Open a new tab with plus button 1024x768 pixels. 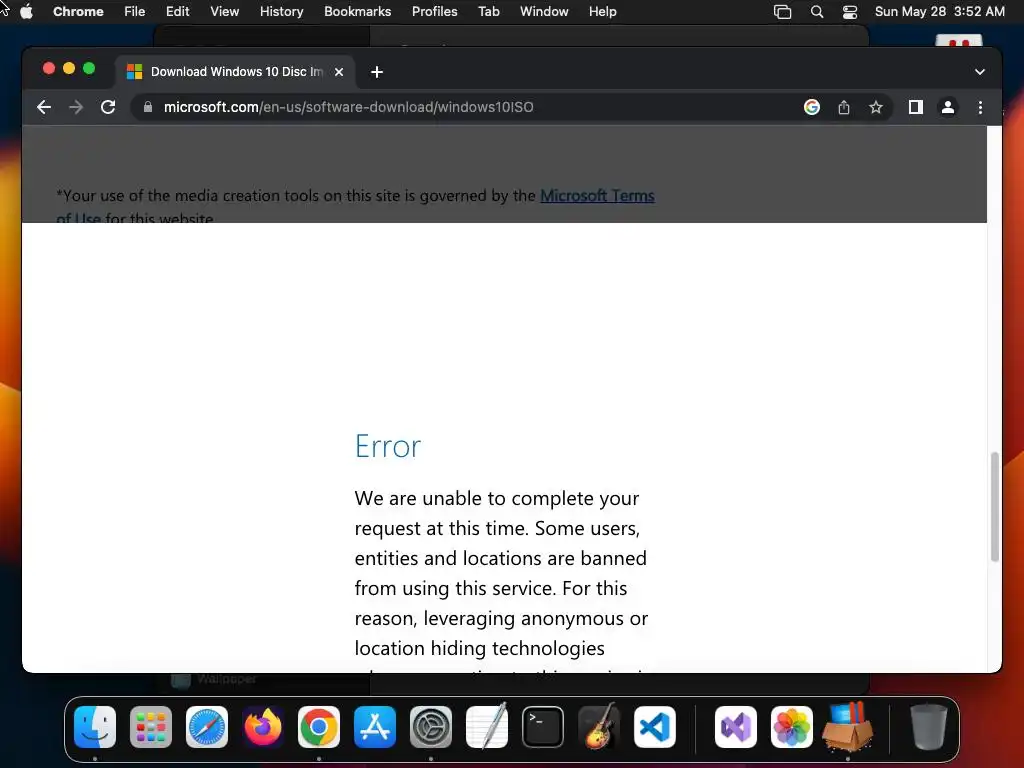tap(377, 72)
